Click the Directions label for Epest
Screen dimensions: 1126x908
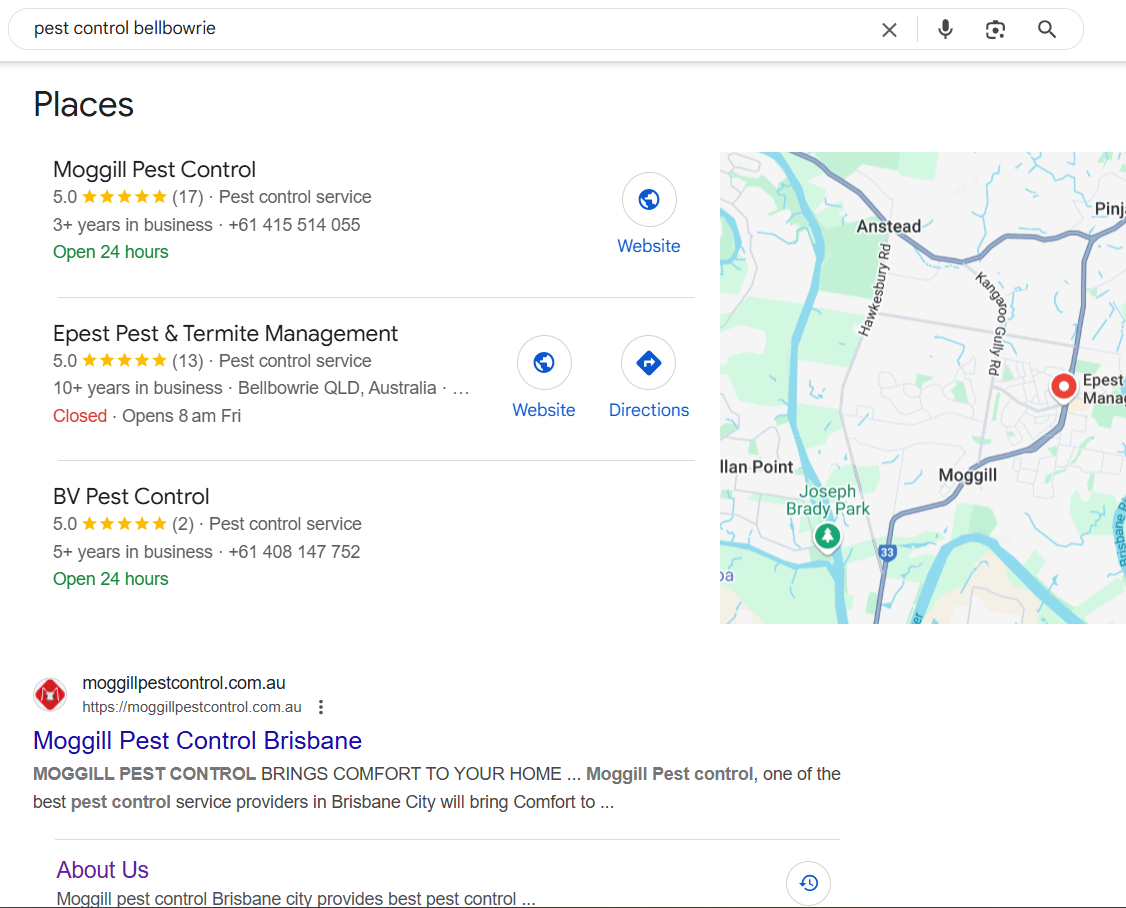[649, 409]
